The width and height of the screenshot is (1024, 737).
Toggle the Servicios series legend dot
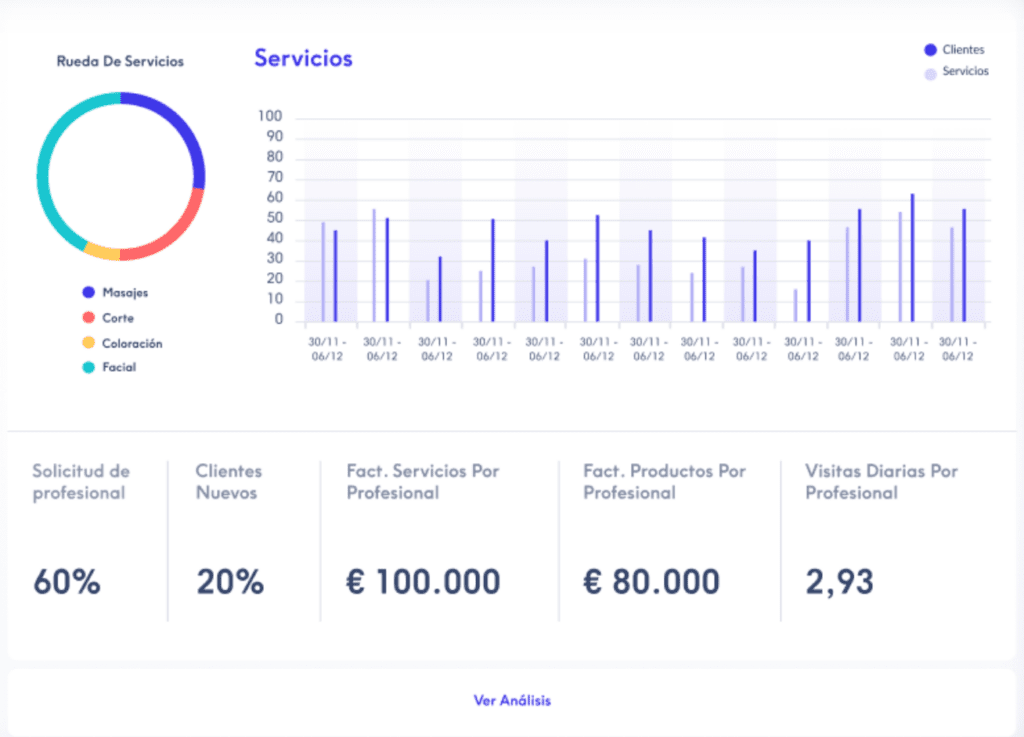point(931,74)
